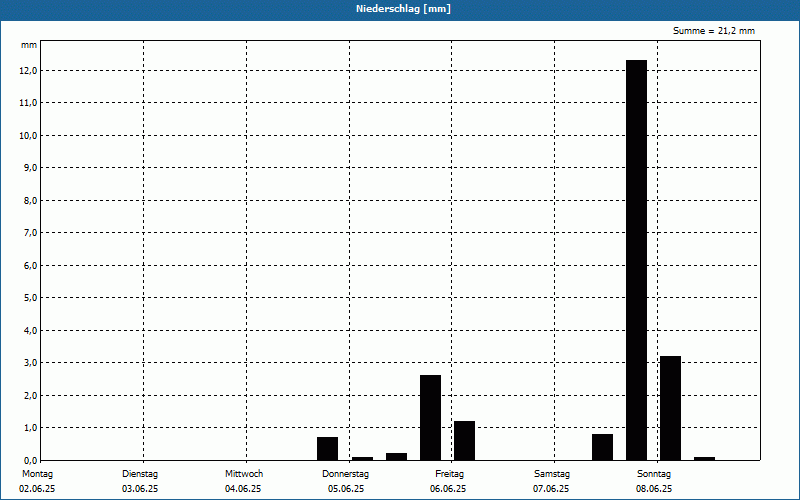This screenshot has width=800, height=500.
Task: Select the tallest bar, above 12 mm
Action: pyautogui.click(x=636, y=260)
